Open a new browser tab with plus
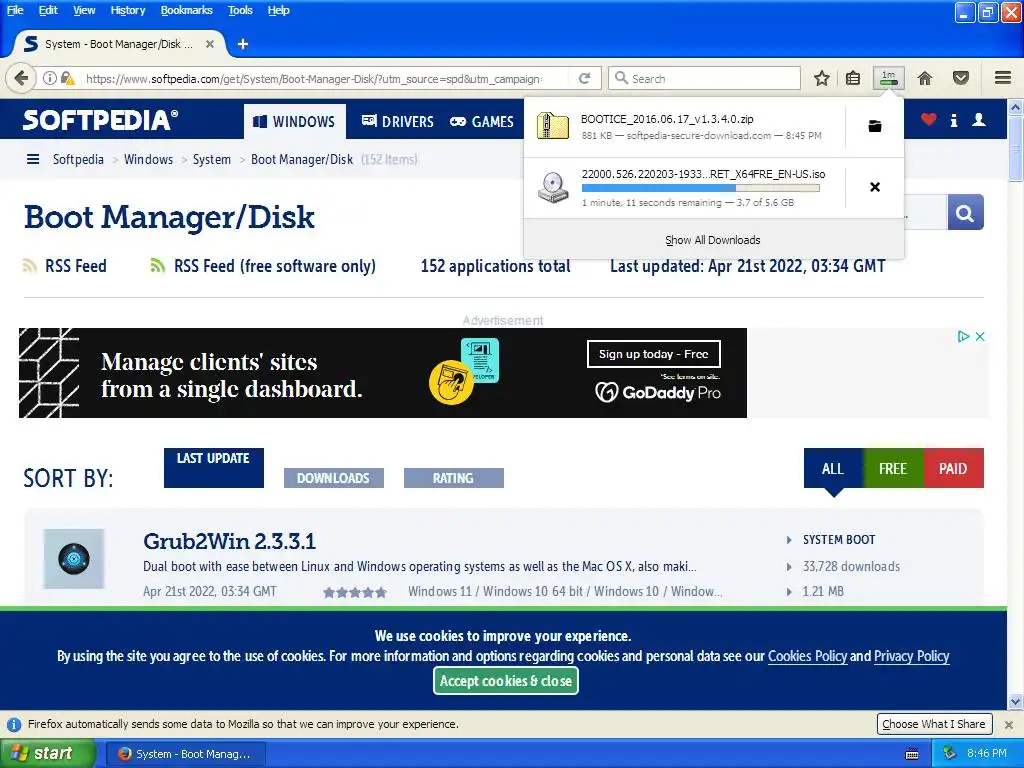1024x768 pixels. 243,44
